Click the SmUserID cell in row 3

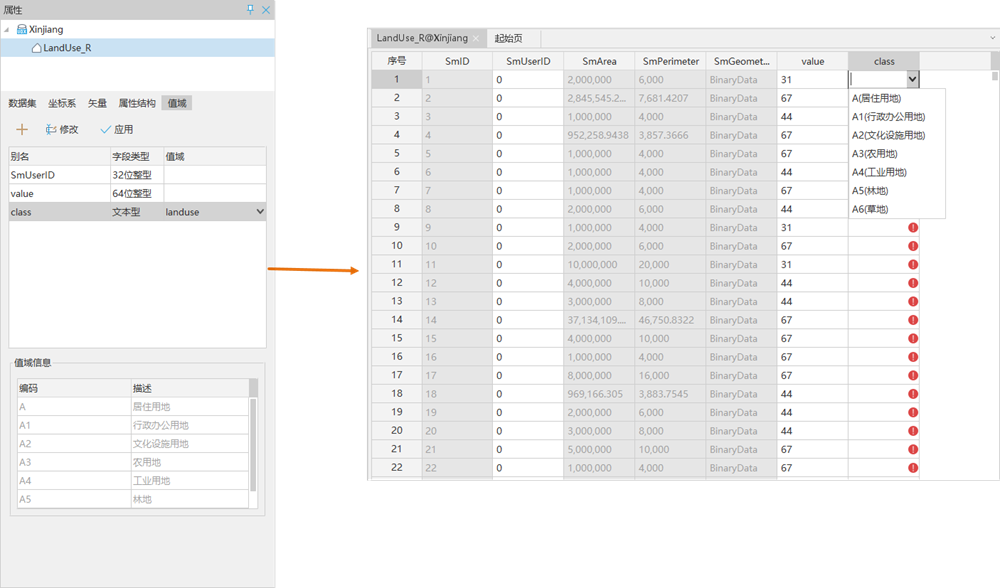point(527,116)
